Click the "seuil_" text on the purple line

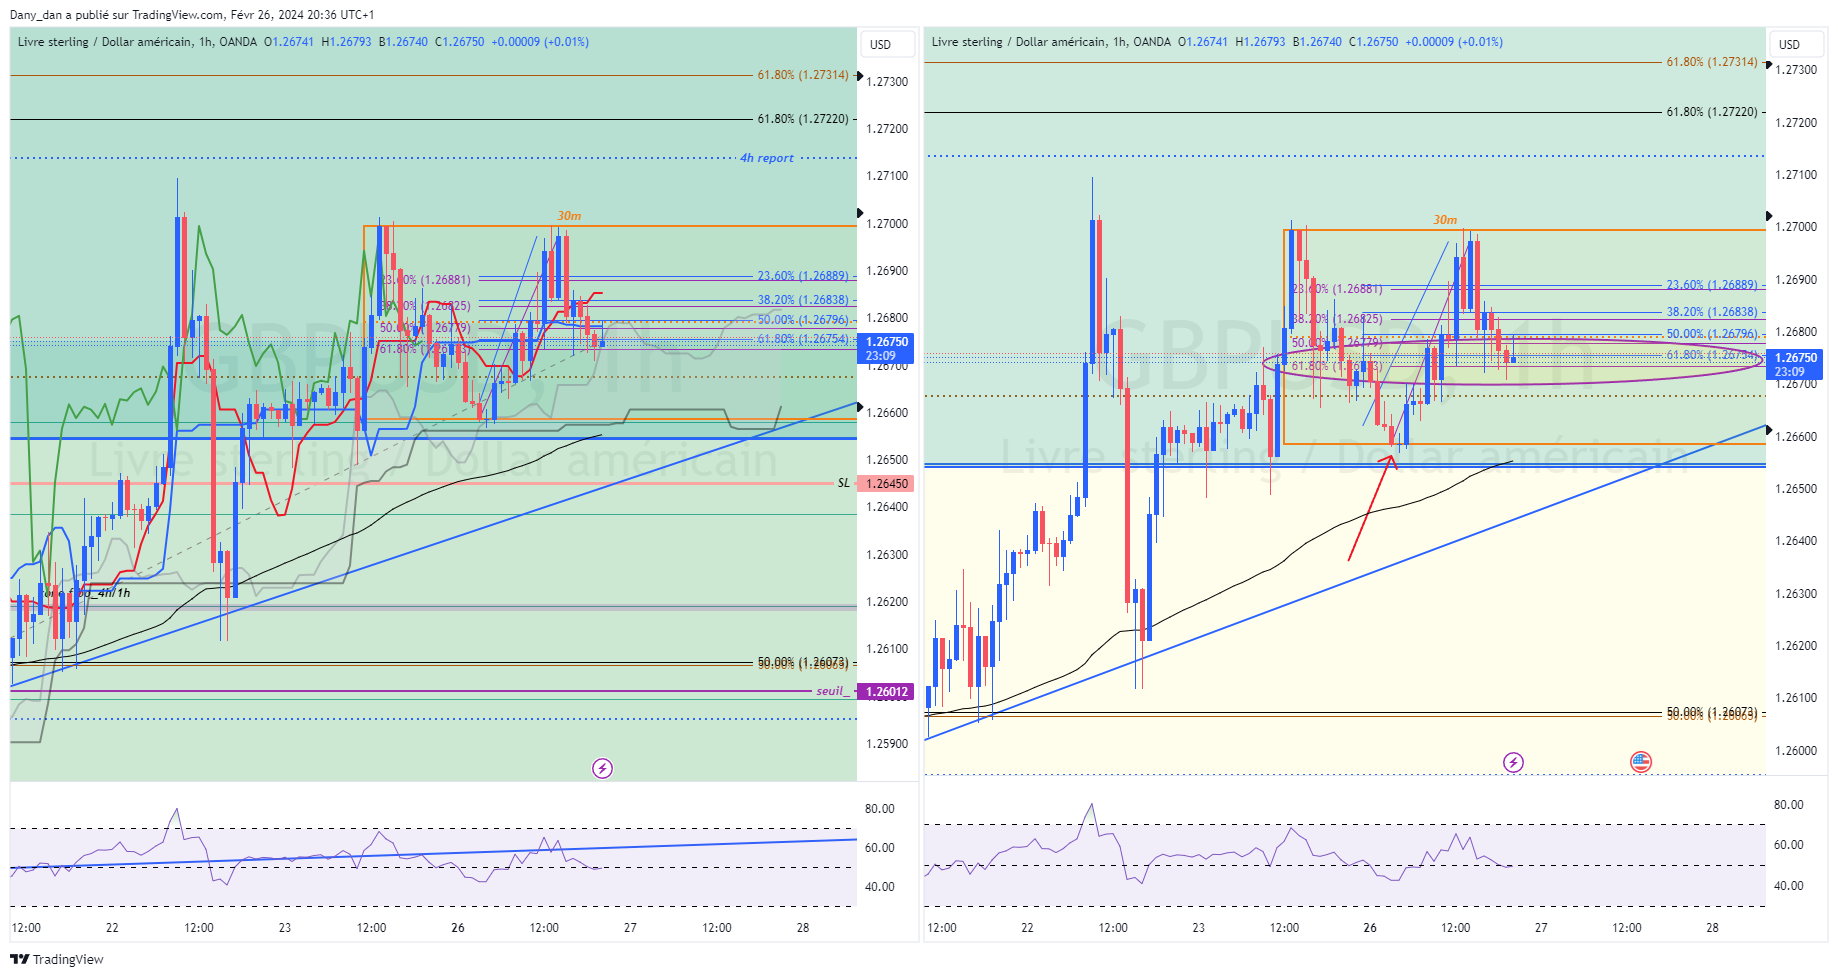(x=833, y=691)
